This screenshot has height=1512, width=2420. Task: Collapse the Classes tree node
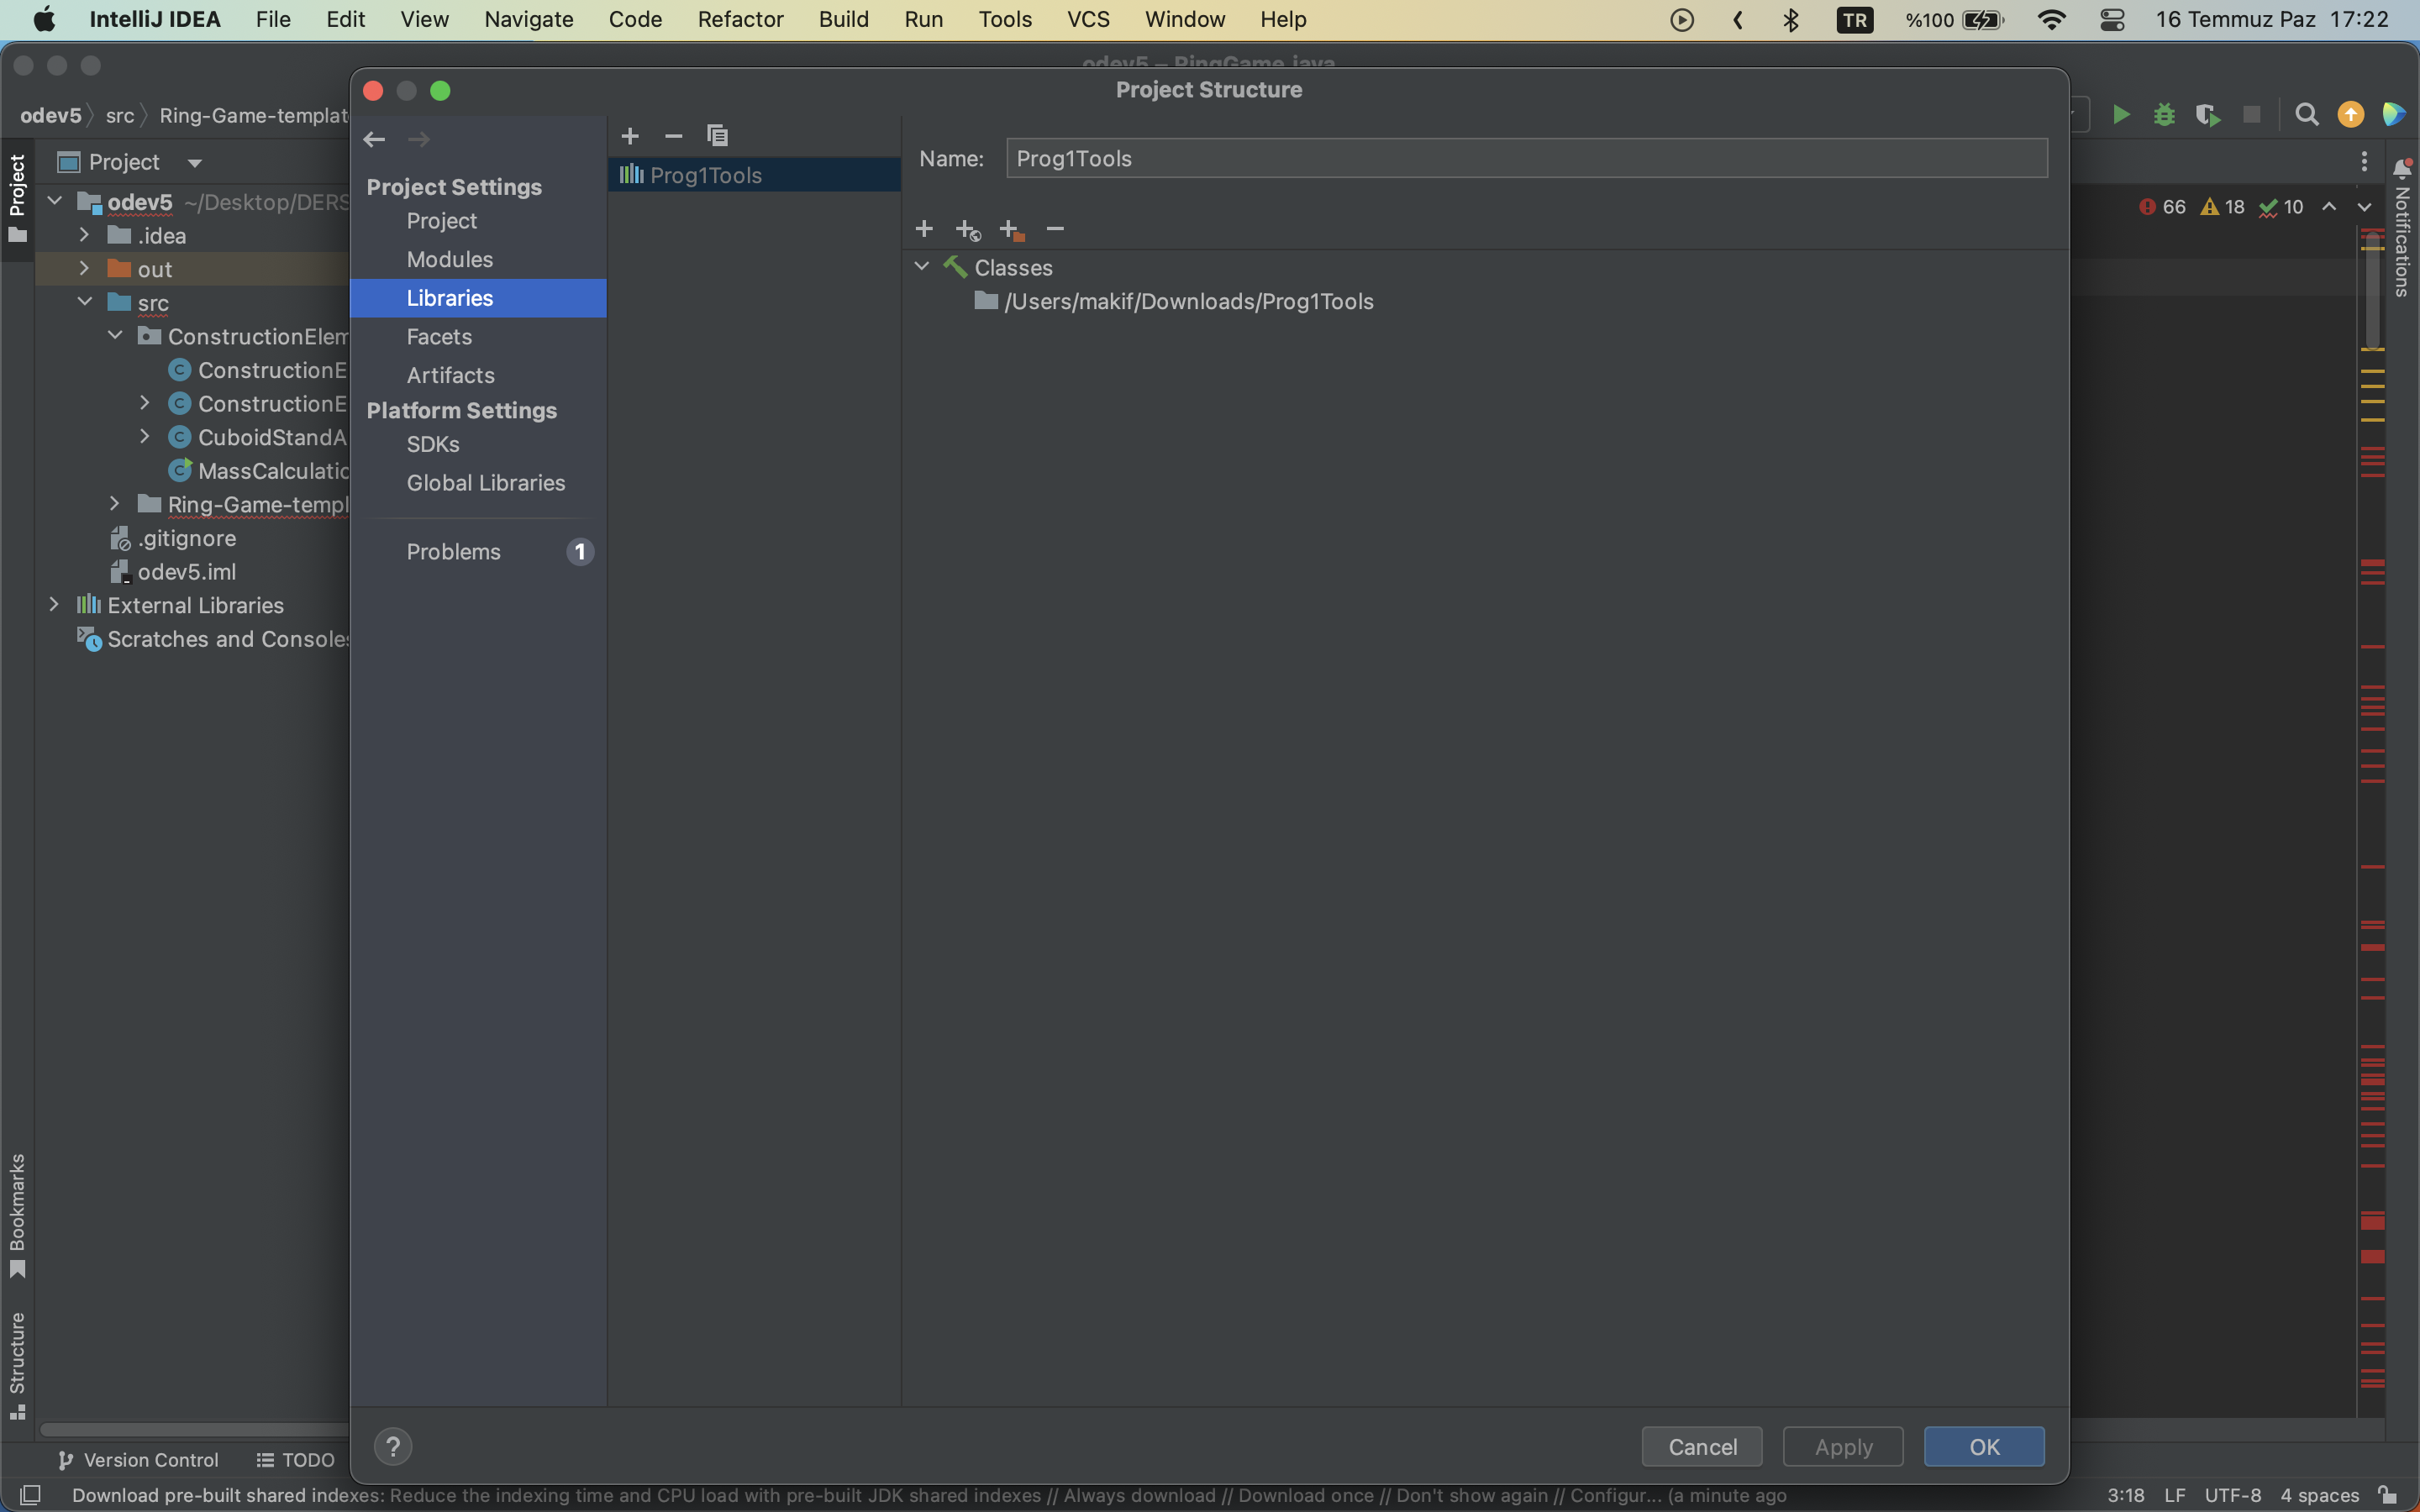coord(922,267)
